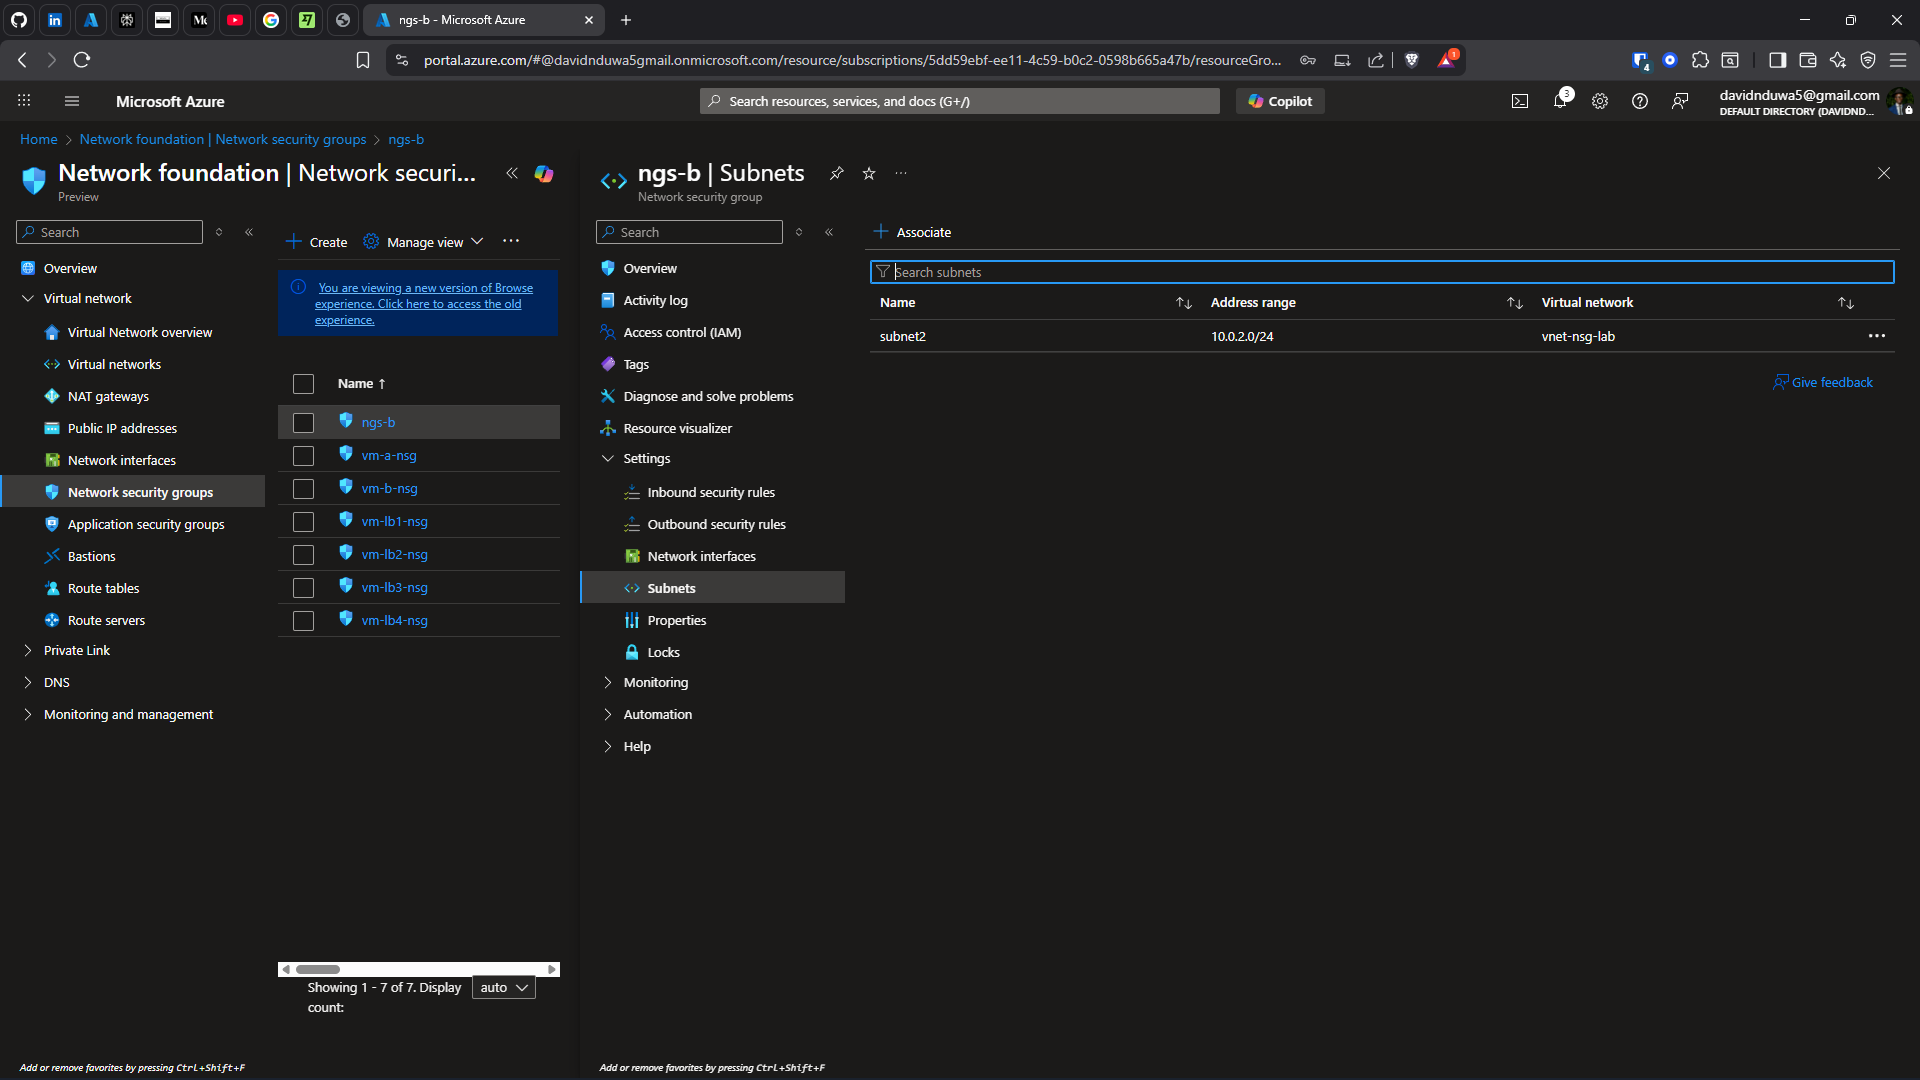Sort subnets by Virtual network

point(1846,303)
